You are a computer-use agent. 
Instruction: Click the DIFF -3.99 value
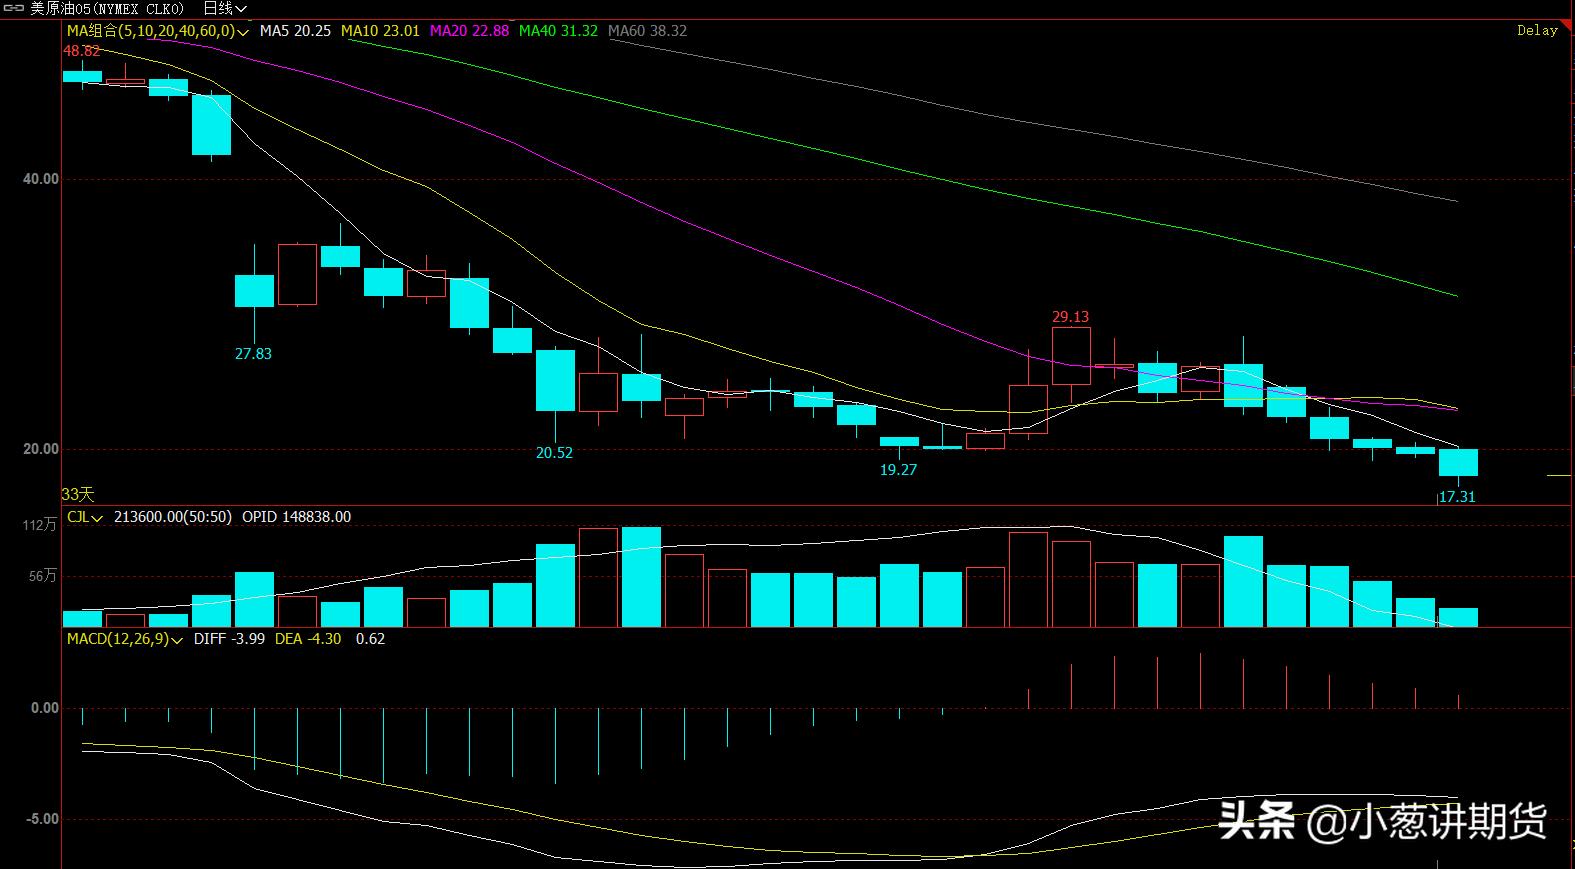coord(229,639)
